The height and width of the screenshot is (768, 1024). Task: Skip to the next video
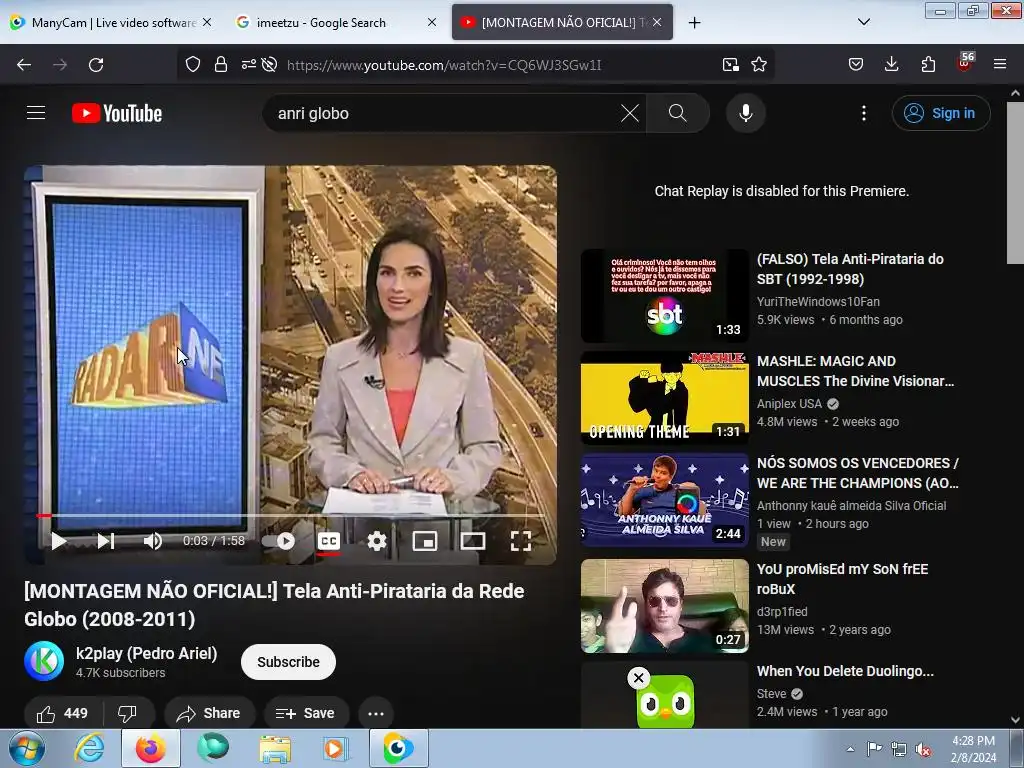[106, 541]
